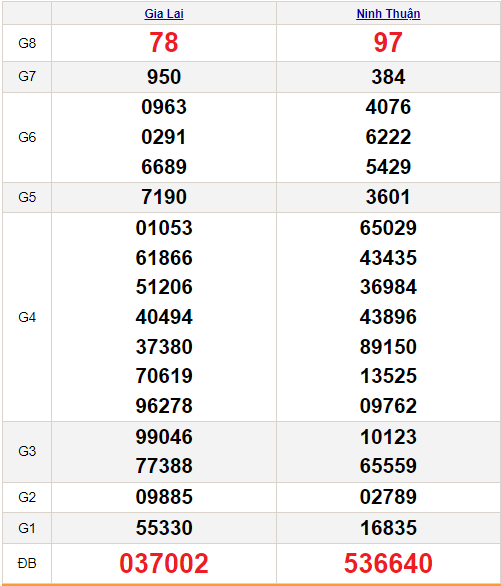
Task: Select Ninh Thuận G8 result 97
Action: point(388,43)
